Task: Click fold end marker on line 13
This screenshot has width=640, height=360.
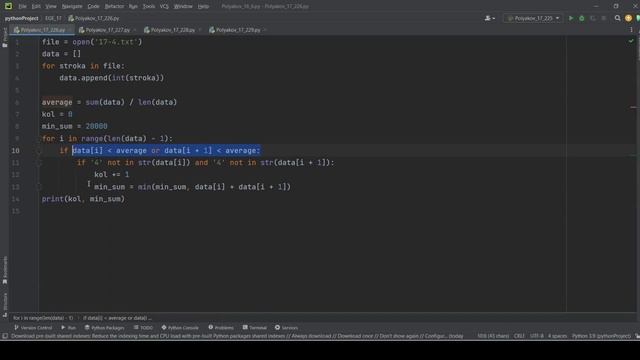Action: 40,187
